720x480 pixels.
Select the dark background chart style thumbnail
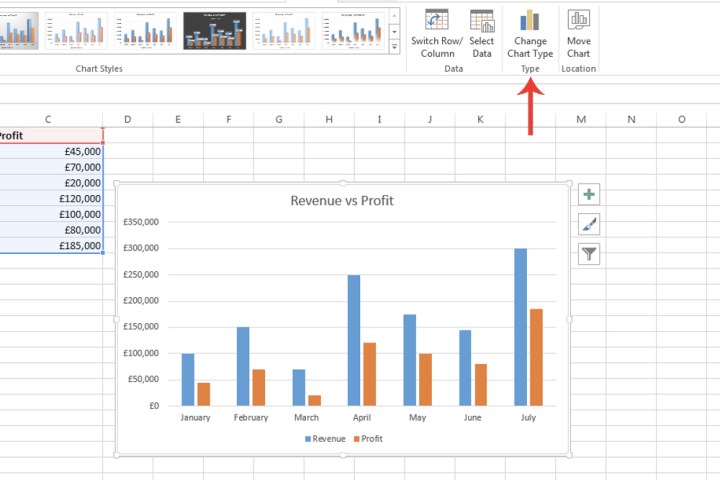(x=214, y=31)
